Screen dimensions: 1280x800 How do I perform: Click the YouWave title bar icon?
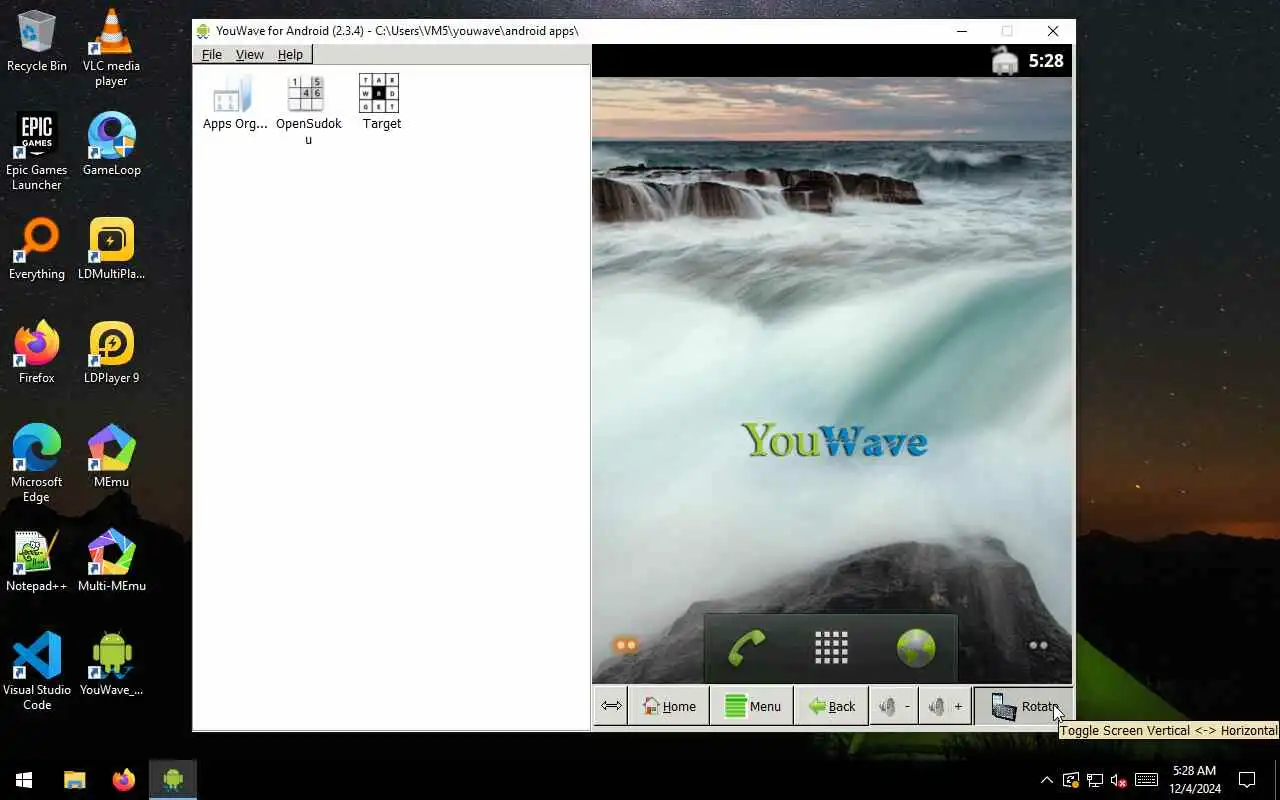(203, 31)
